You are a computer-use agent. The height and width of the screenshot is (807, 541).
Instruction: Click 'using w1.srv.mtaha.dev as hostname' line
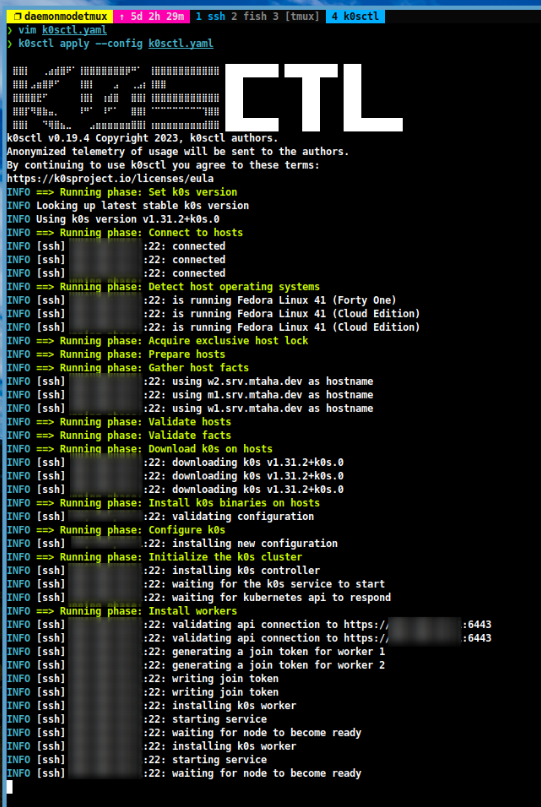[190, 408]
